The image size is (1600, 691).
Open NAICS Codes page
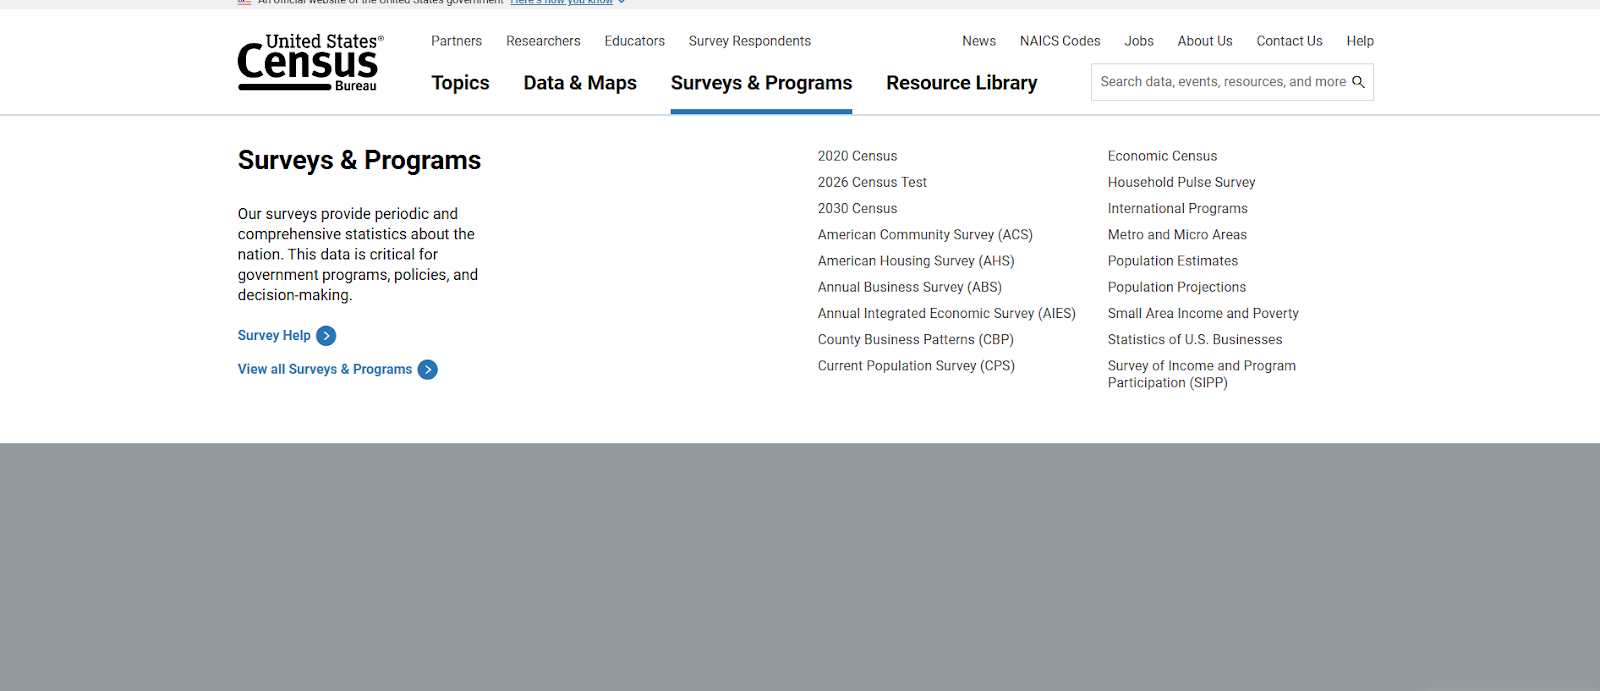coord(1060,41)
